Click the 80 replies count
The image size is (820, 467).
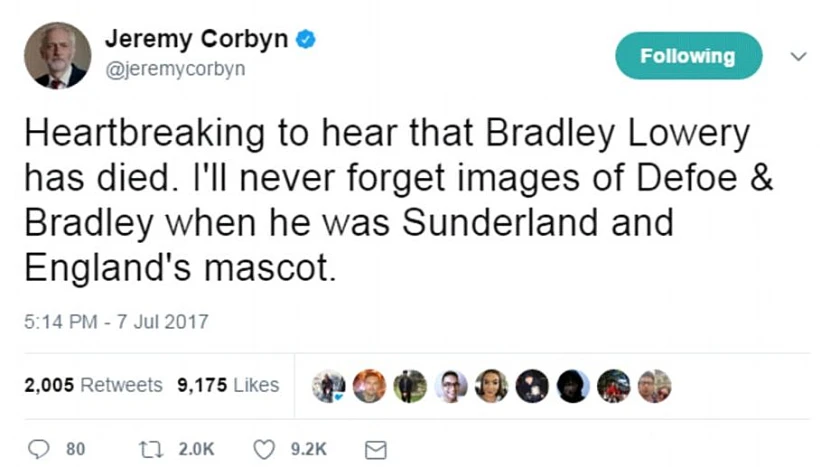[x=76, y=450]
